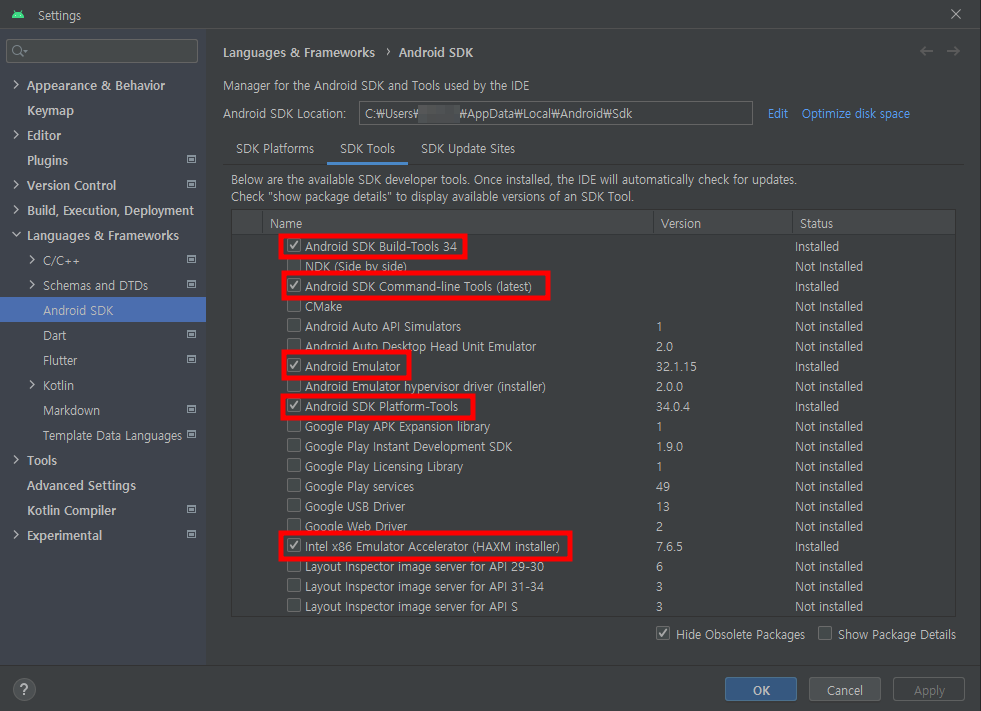981x711 pixels.
Task: Focus the settings search field
Action: click(x=102, y=51)
